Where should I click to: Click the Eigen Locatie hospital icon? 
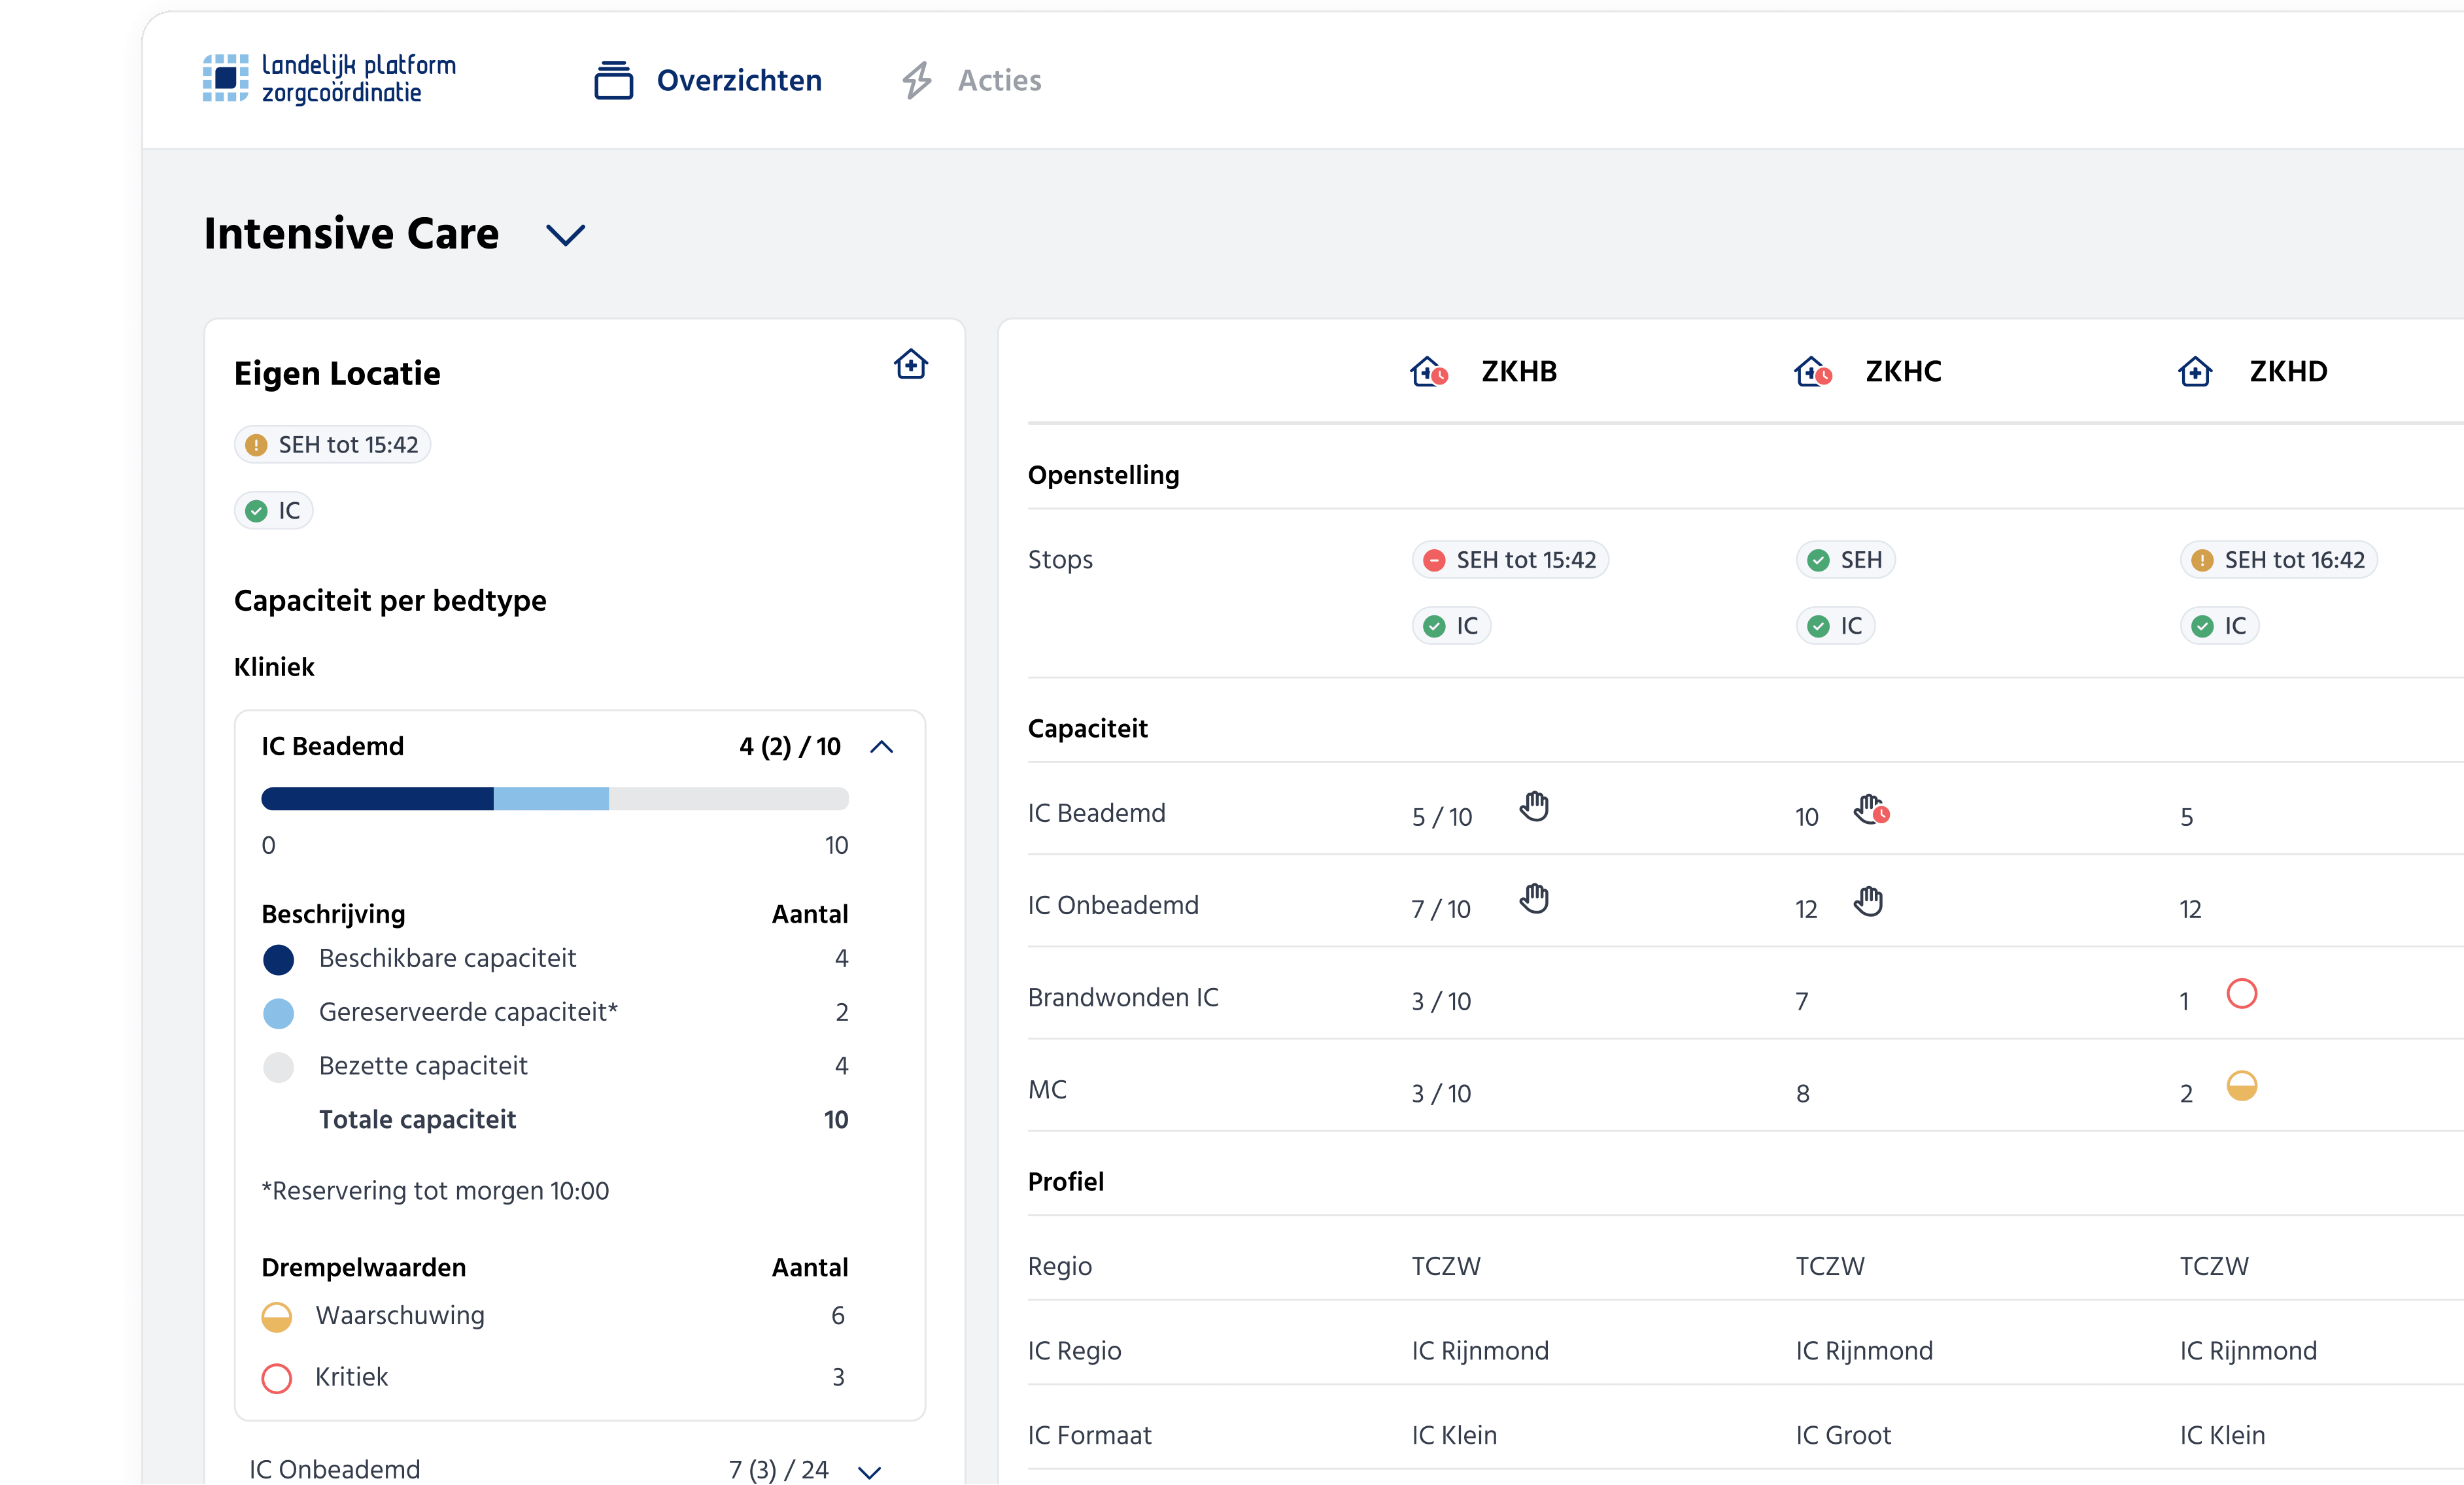(x=911, y=365)
